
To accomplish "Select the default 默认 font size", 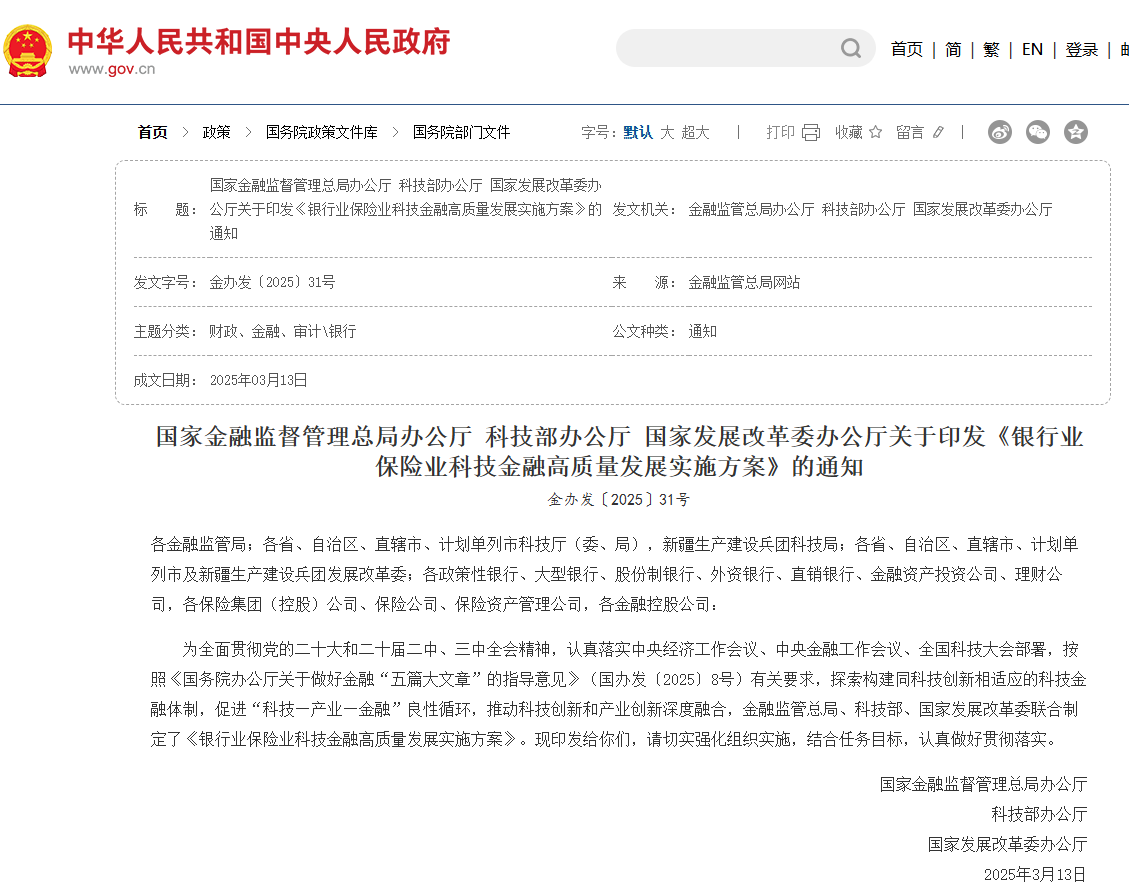I will pos(638,131).
